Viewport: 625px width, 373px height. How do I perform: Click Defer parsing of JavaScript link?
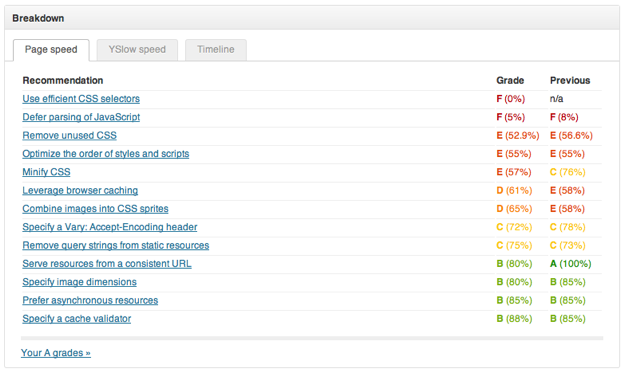[x=81, y=117]
